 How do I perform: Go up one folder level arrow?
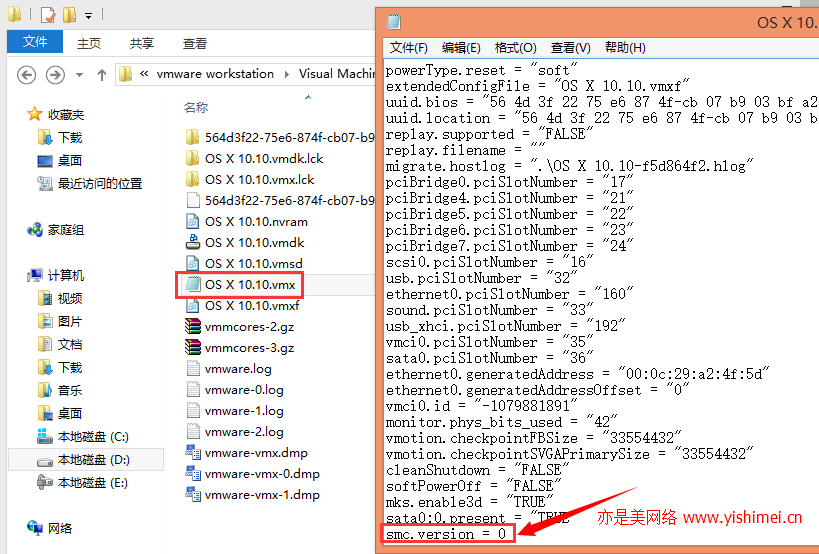pos(102,75)
